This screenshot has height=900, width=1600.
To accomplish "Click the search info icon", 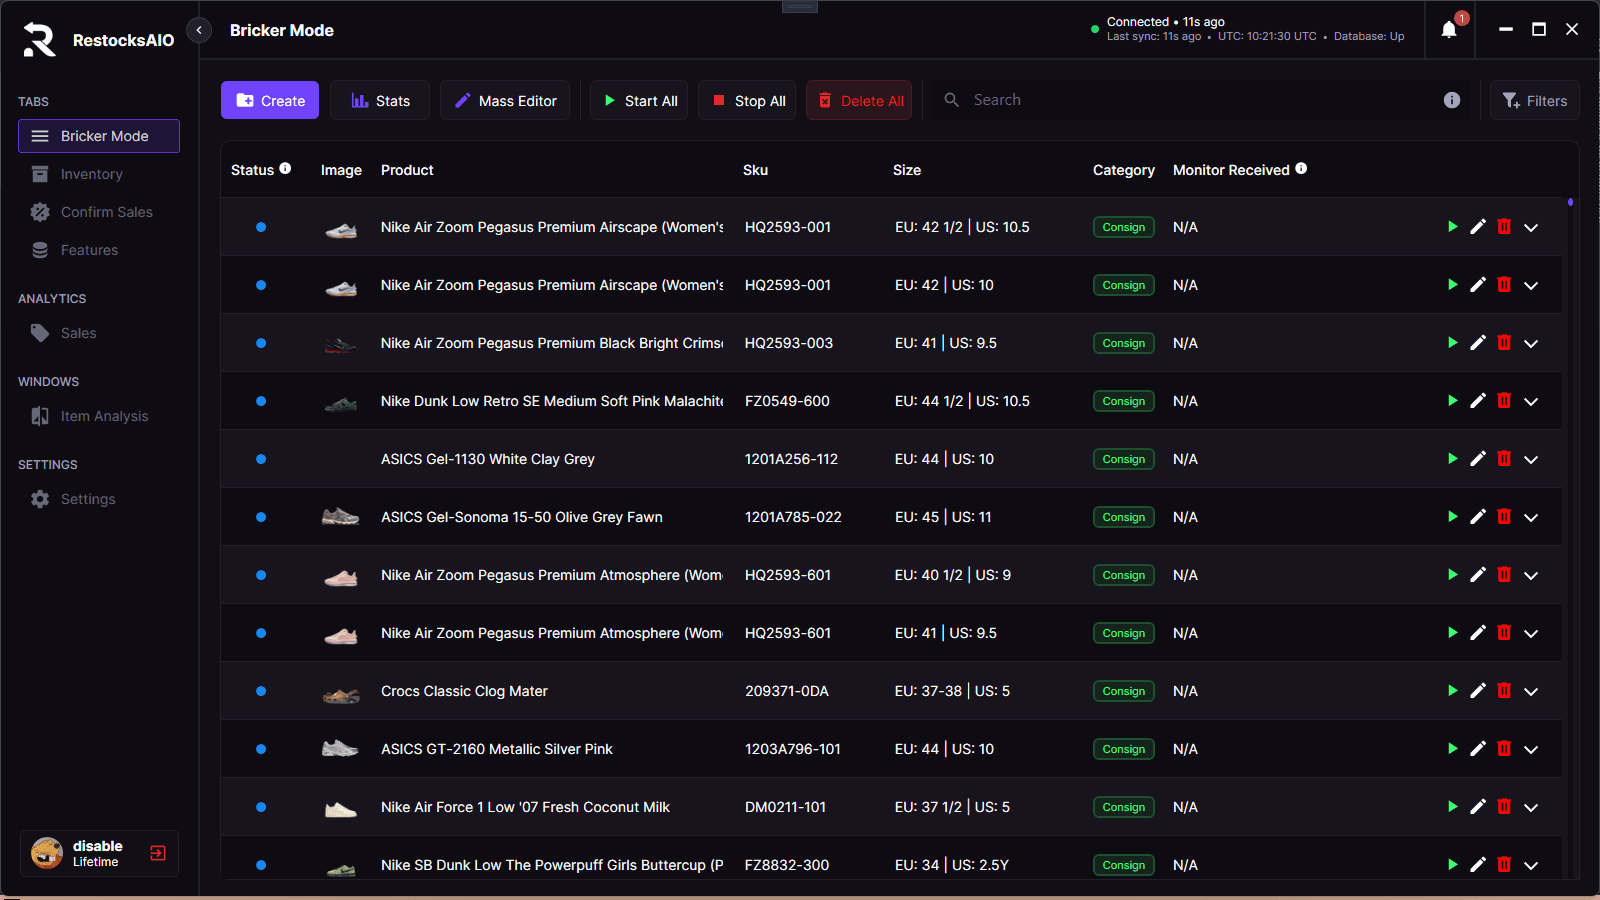I will (1452, 100).
